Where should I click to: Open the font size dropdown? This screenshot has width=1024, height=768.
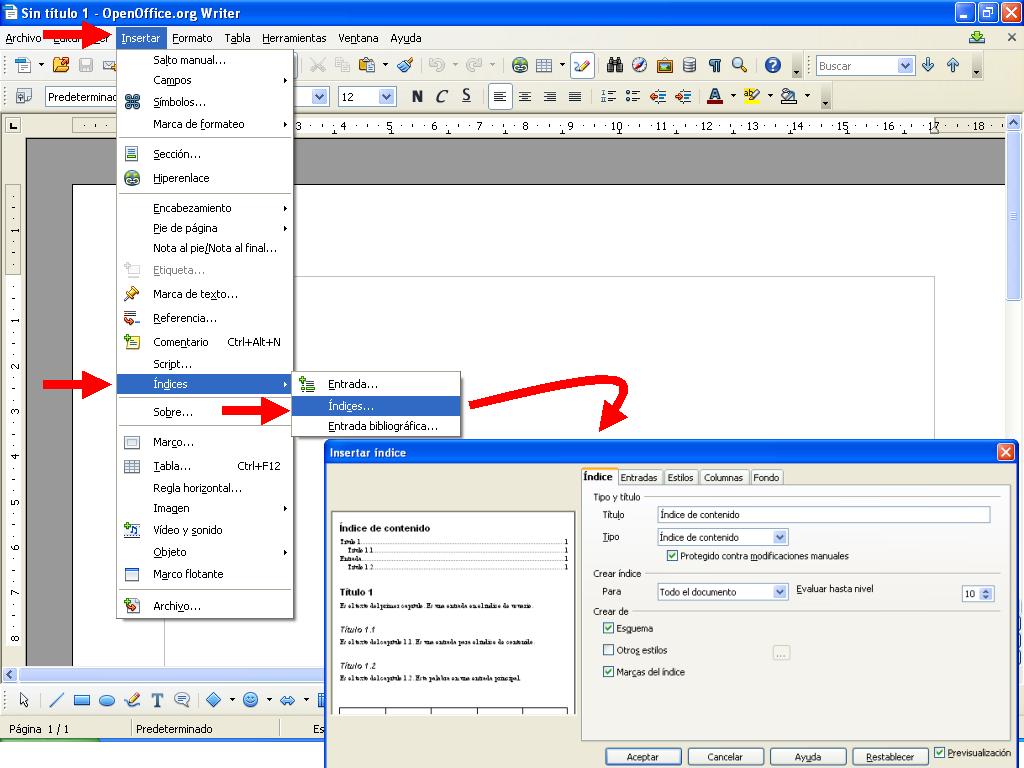(x=387, y=97)
